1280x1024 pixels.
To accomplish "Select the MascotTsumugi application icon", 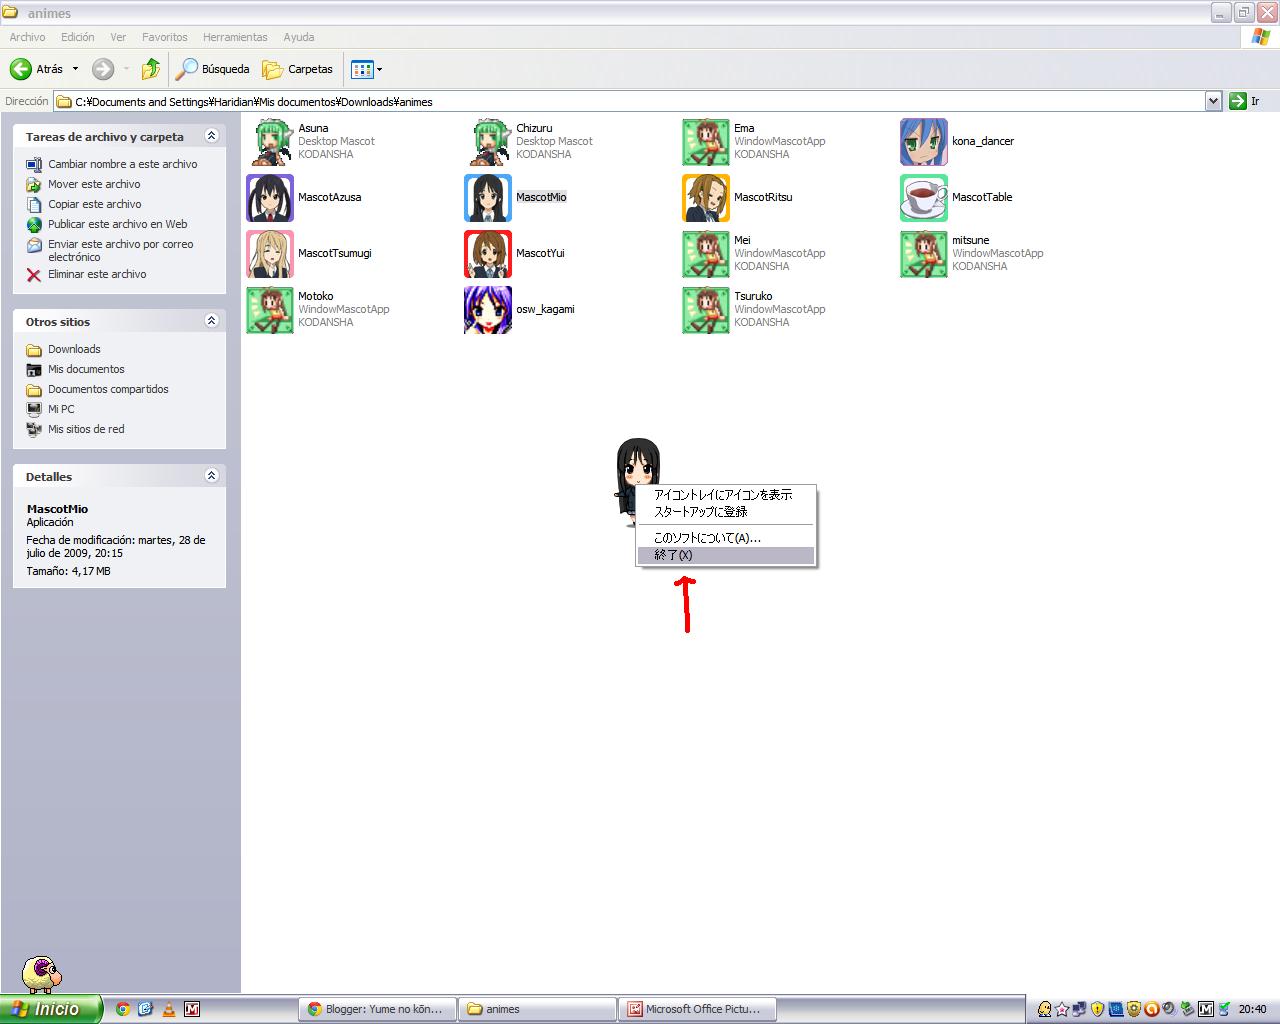I will [270, 254].
